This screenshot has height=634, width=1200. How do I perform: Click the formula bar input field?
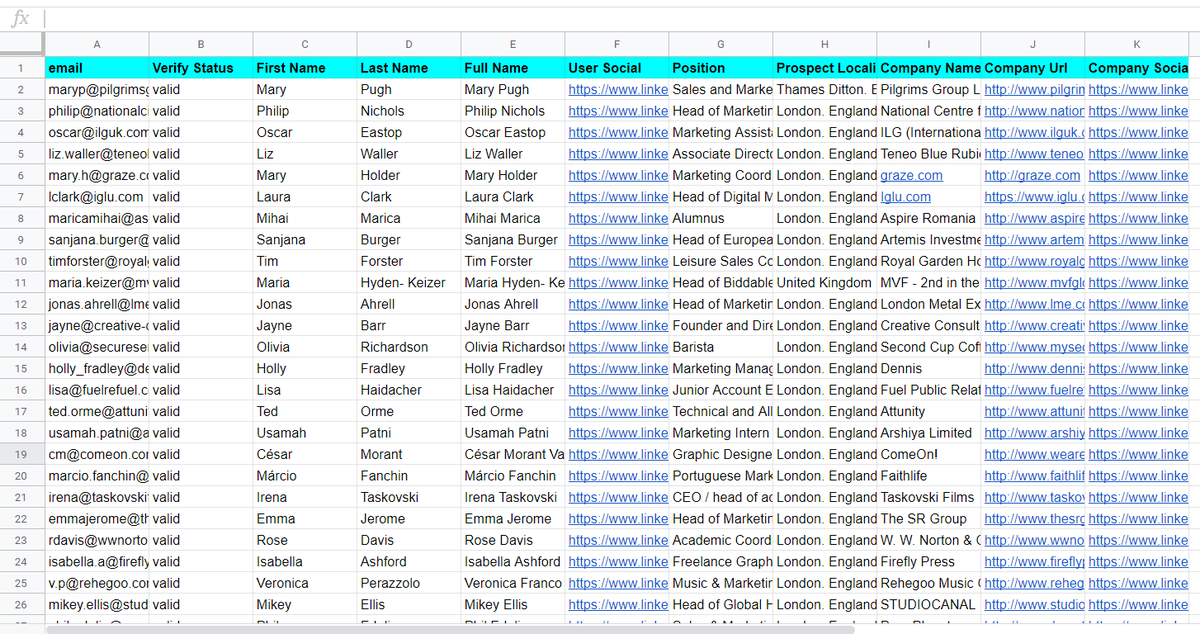click(x=620, y=18)
